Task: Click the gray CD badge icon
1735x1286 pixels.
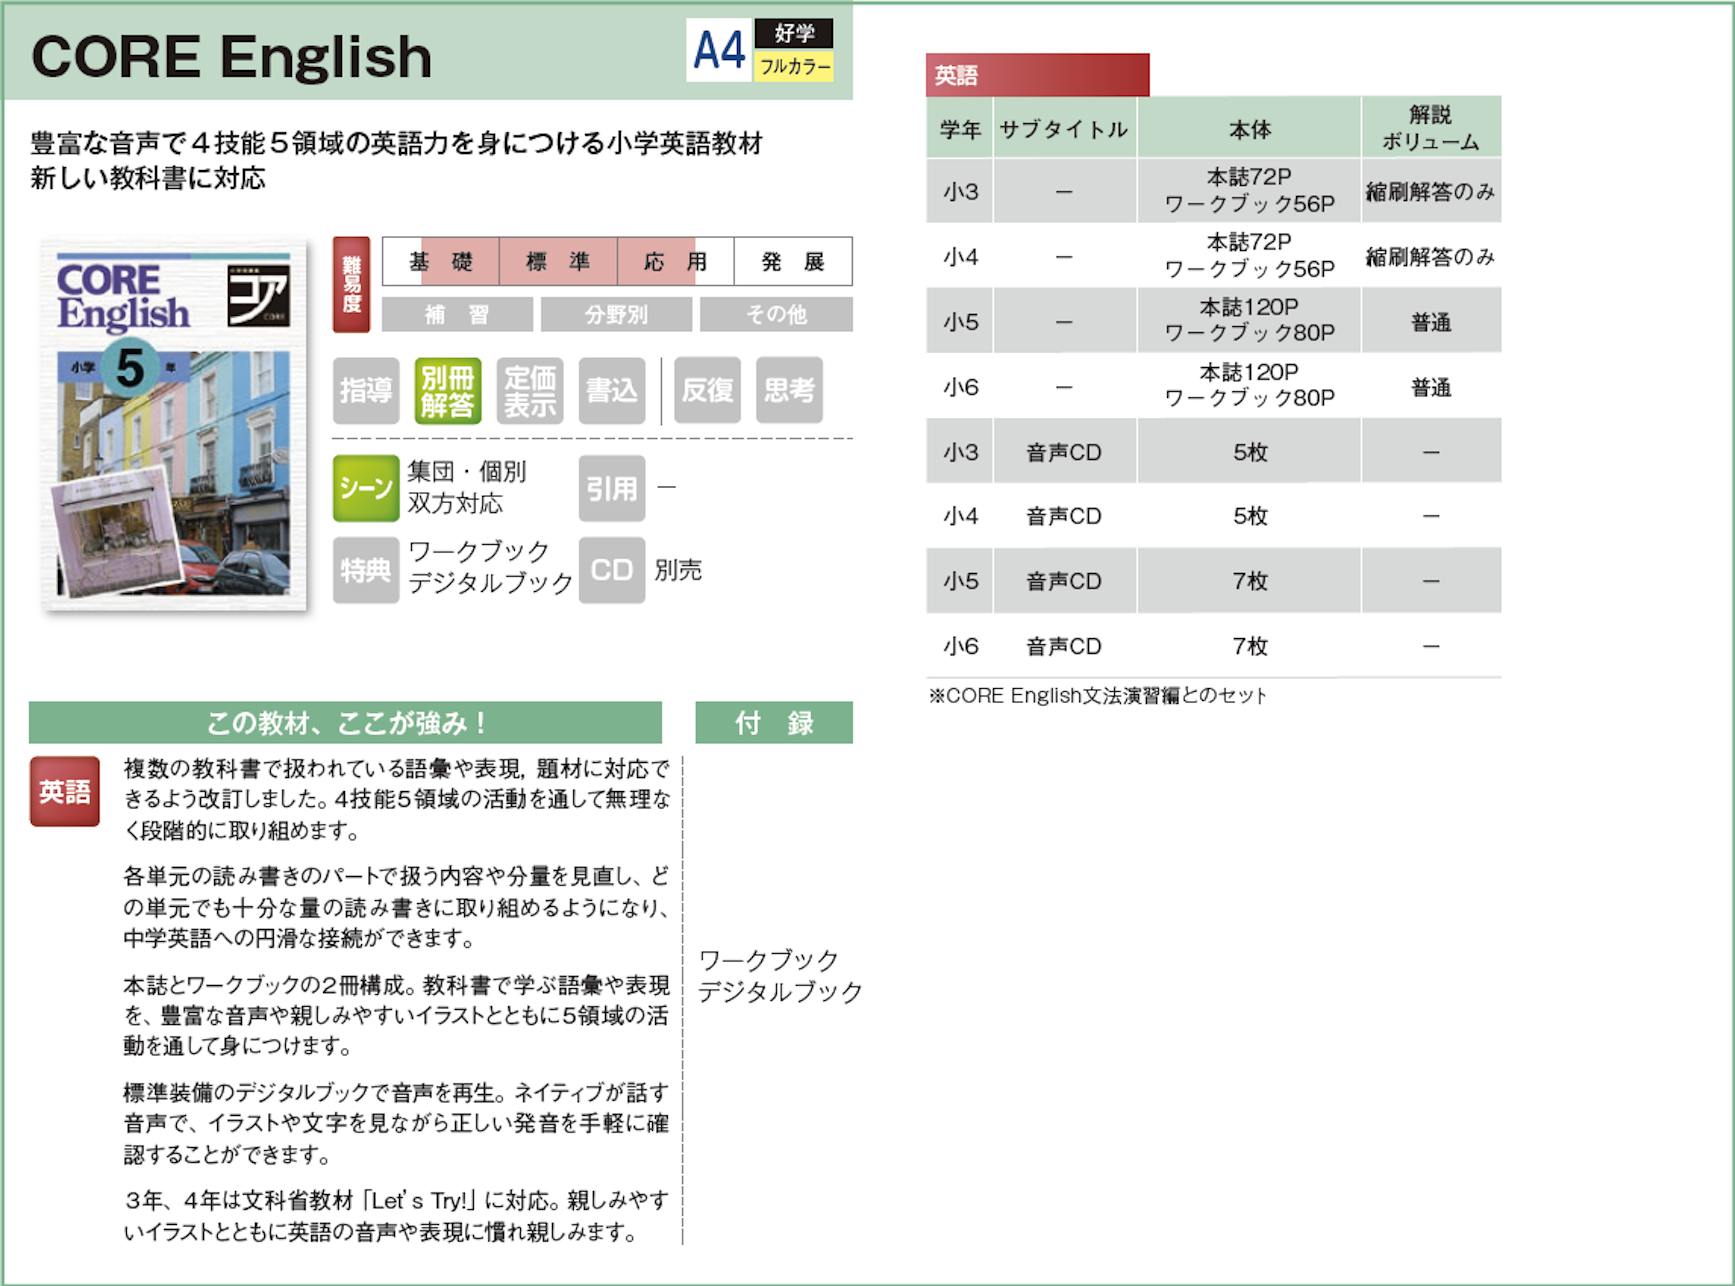Action: 611,570
